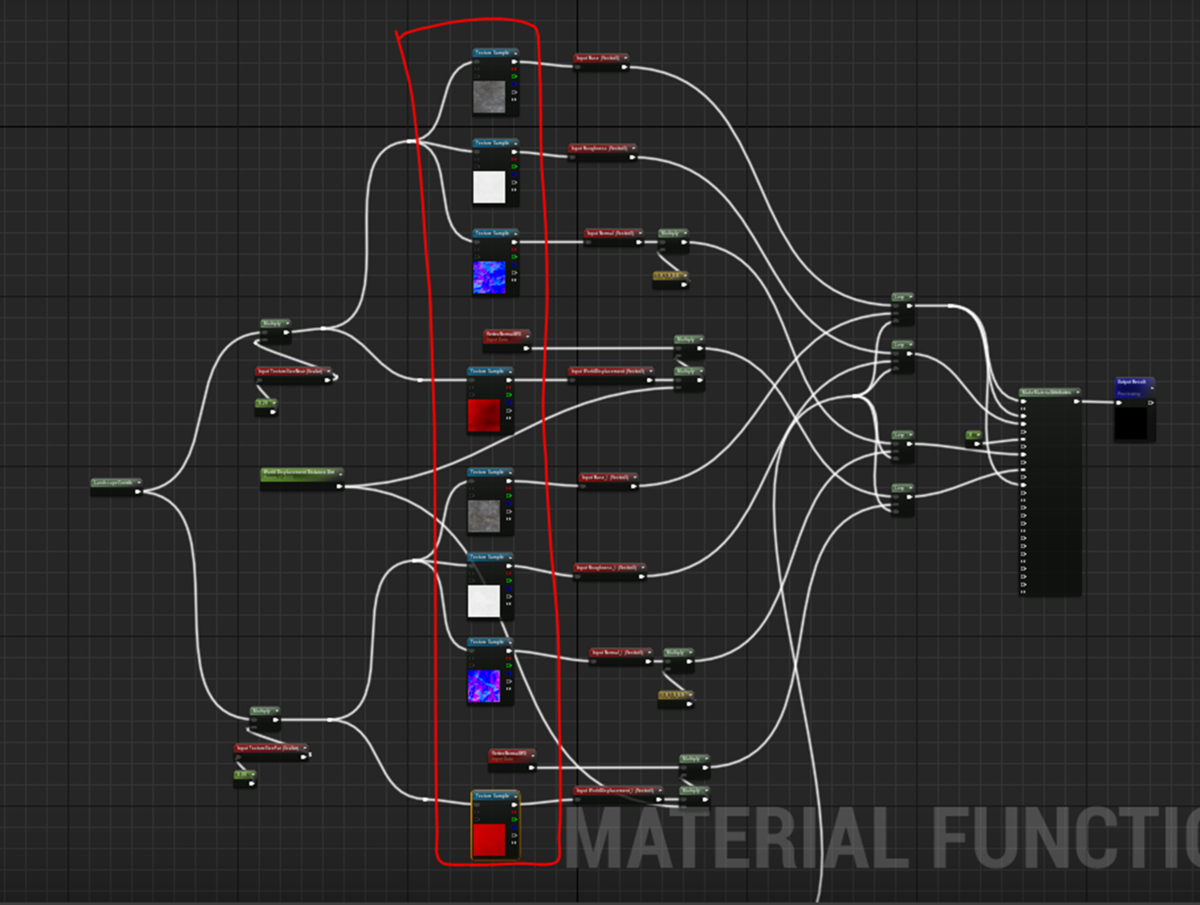
Task: Click the LandscapeCoords output pin
Action: [137, 491]
